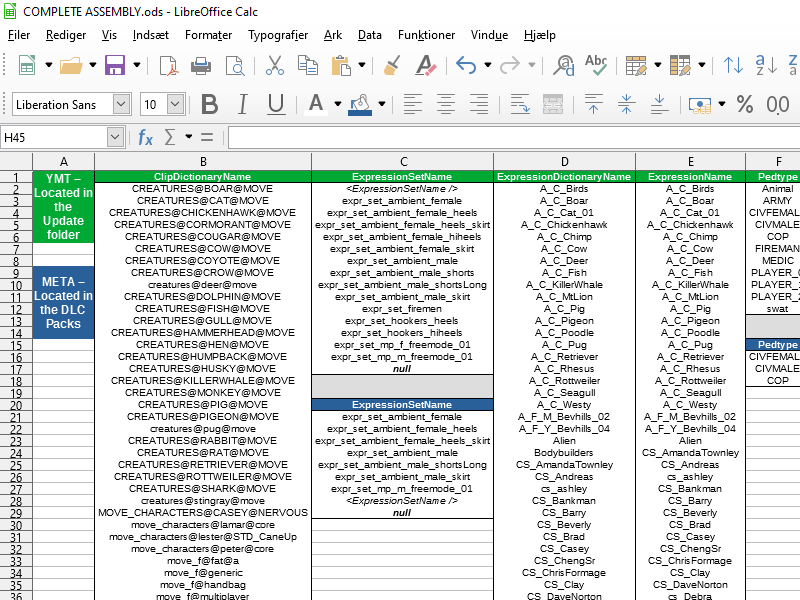Open the Indsæt menu
The image size is (800, 600).
[151, 35]
